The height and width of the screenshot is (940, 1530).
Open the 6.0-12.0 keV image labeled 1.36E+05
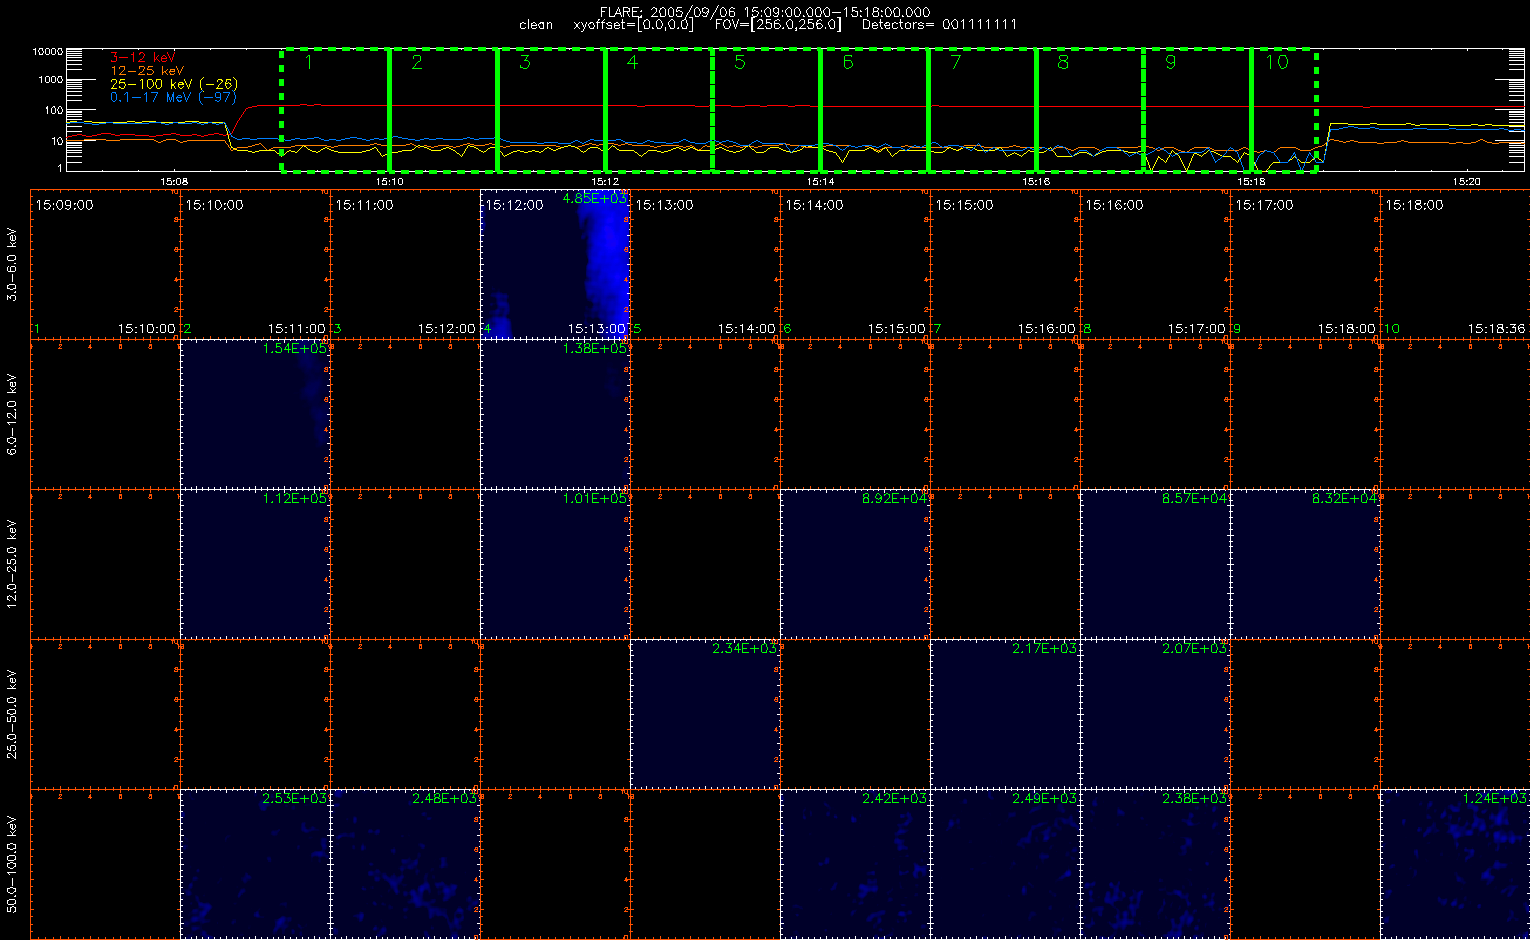click(x=555, y=414)
